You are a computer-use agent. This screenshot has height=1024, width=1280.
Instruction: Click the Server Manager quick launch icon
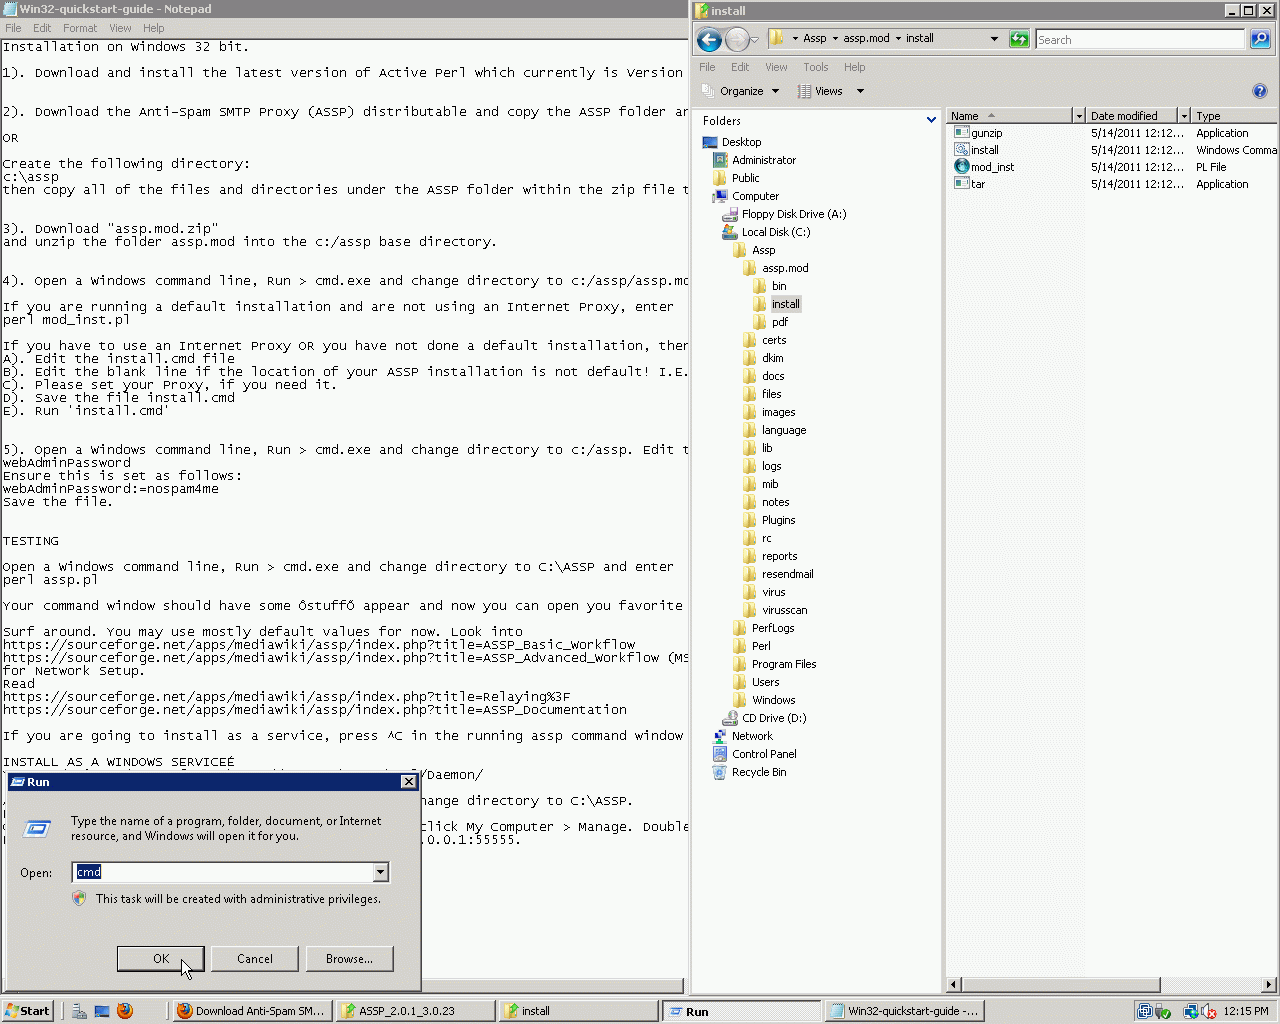[x=79, y=1011]
